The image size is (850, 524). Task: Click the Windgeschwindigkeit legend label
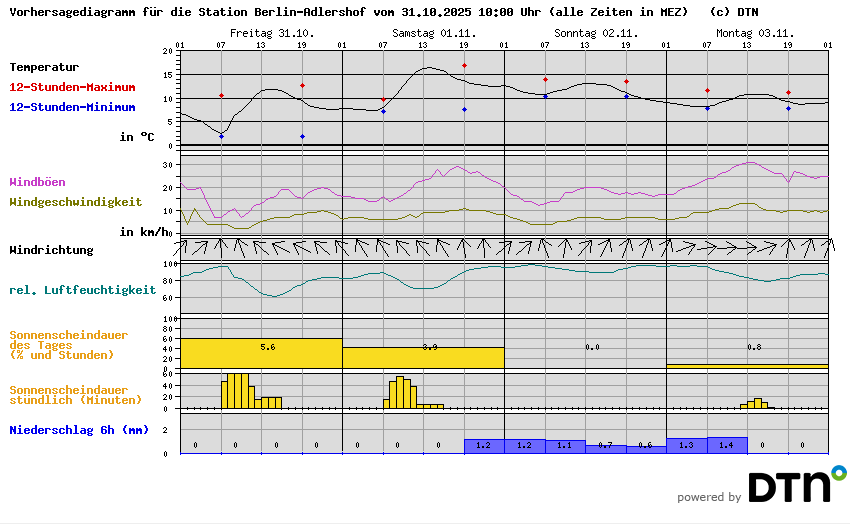(x=75, y=201)
